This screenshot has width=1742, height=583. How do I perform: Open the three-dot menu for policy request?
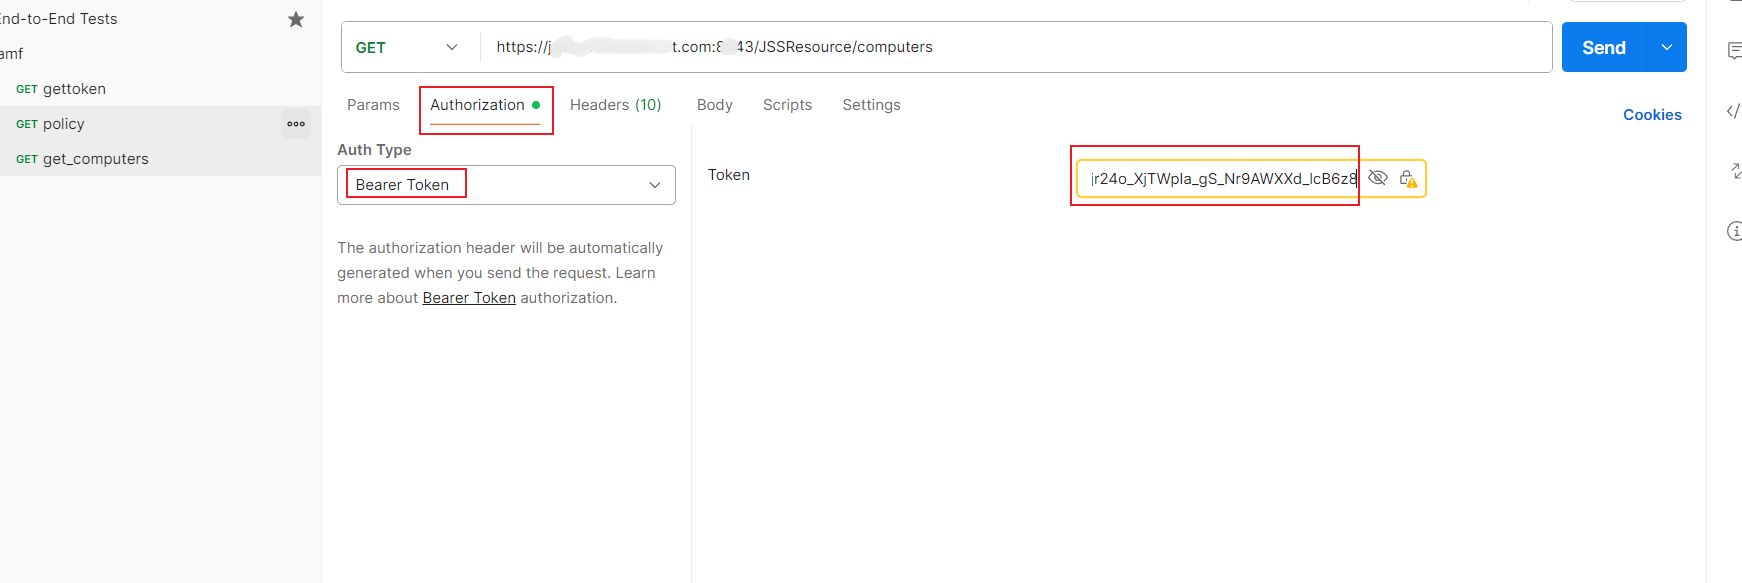coord(296,124)
